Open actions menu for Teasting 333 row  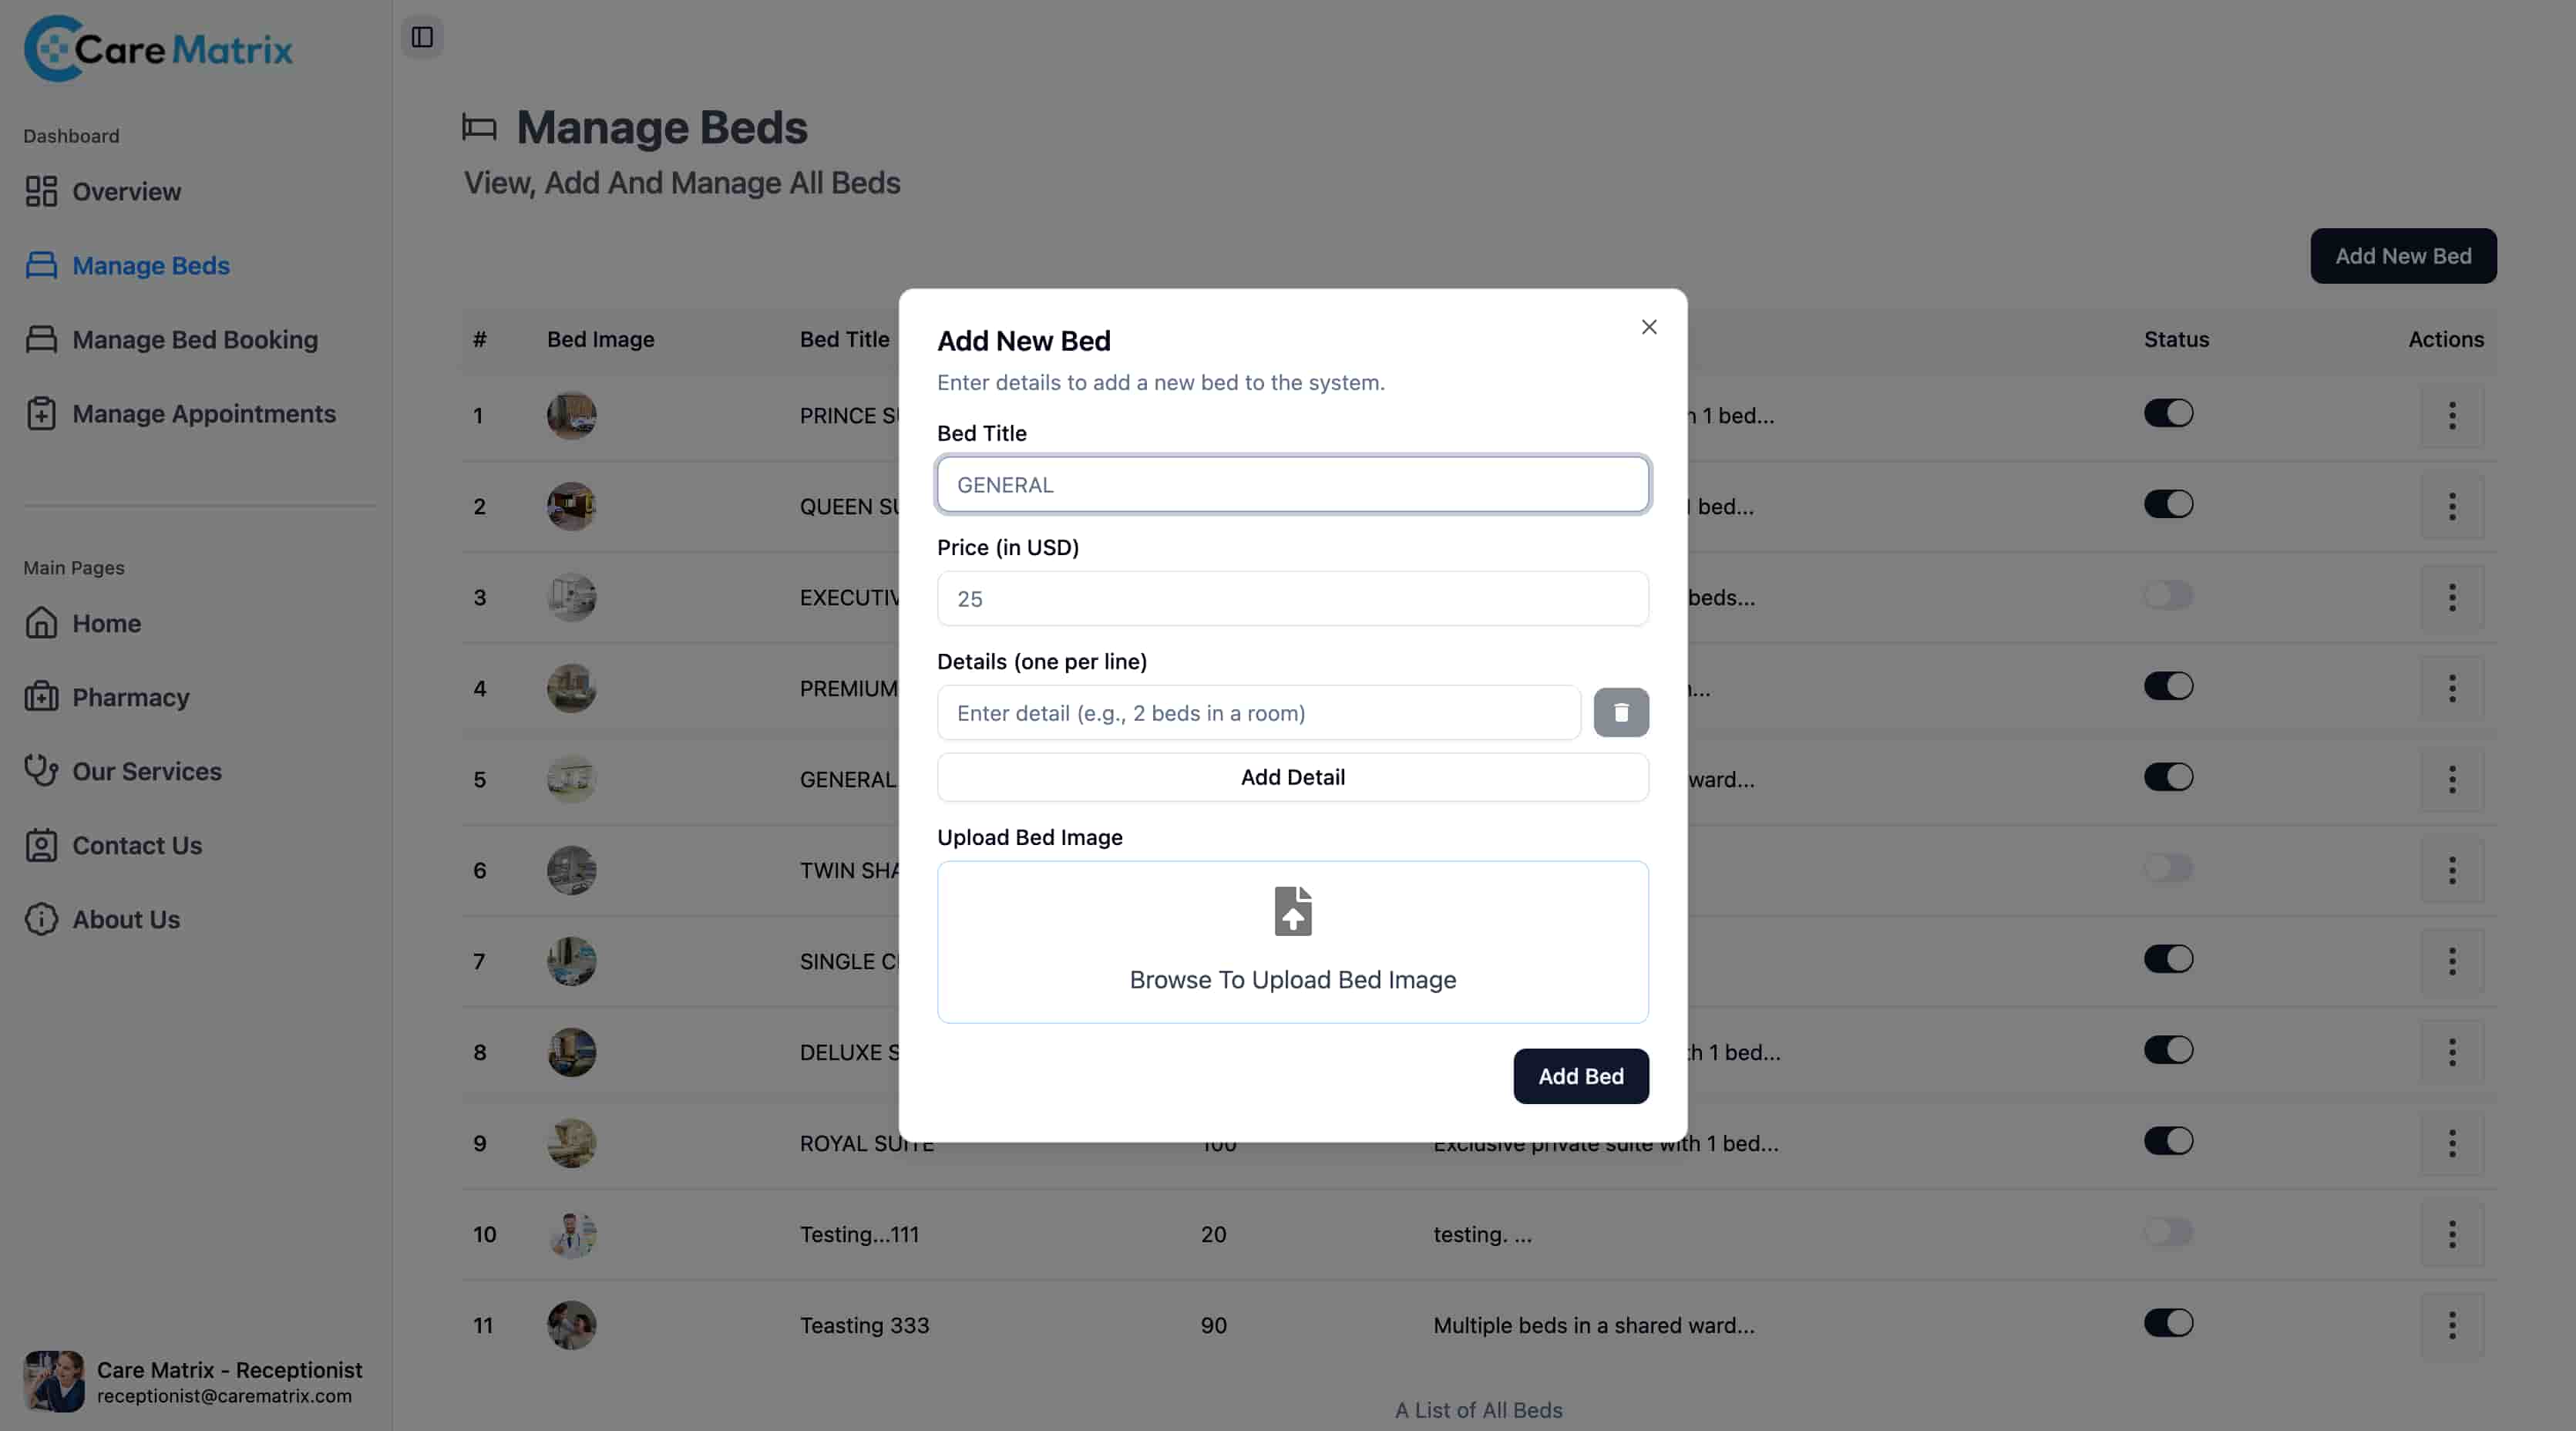pyautogui.click(x=2451, y=1325)
